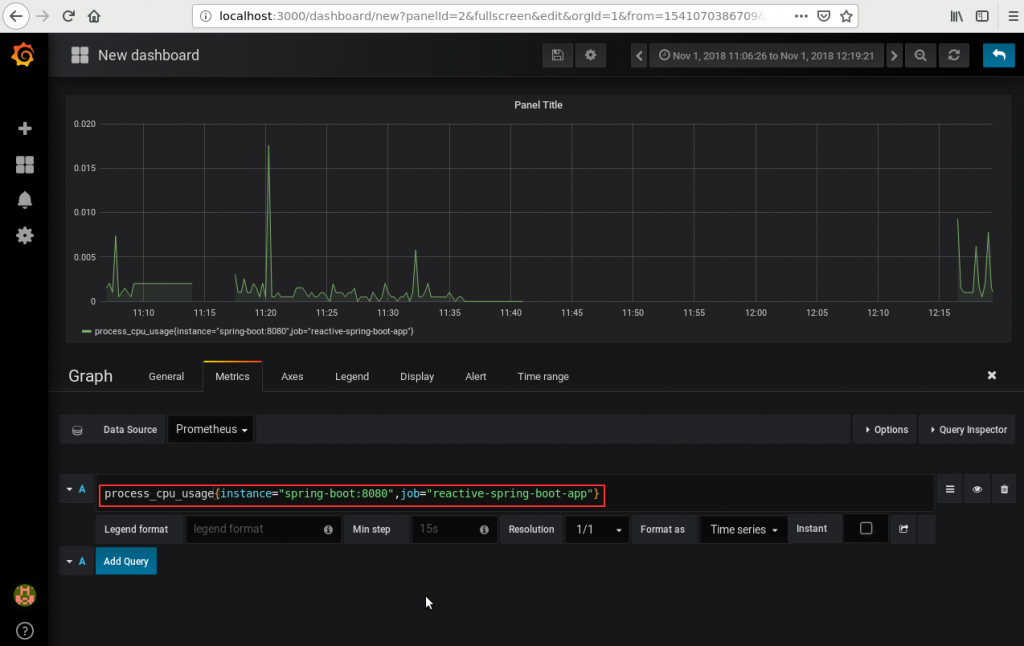Open the Configuration gear in sidebar
This screenshot has width=1024, height=646.
tap(25, 236)
